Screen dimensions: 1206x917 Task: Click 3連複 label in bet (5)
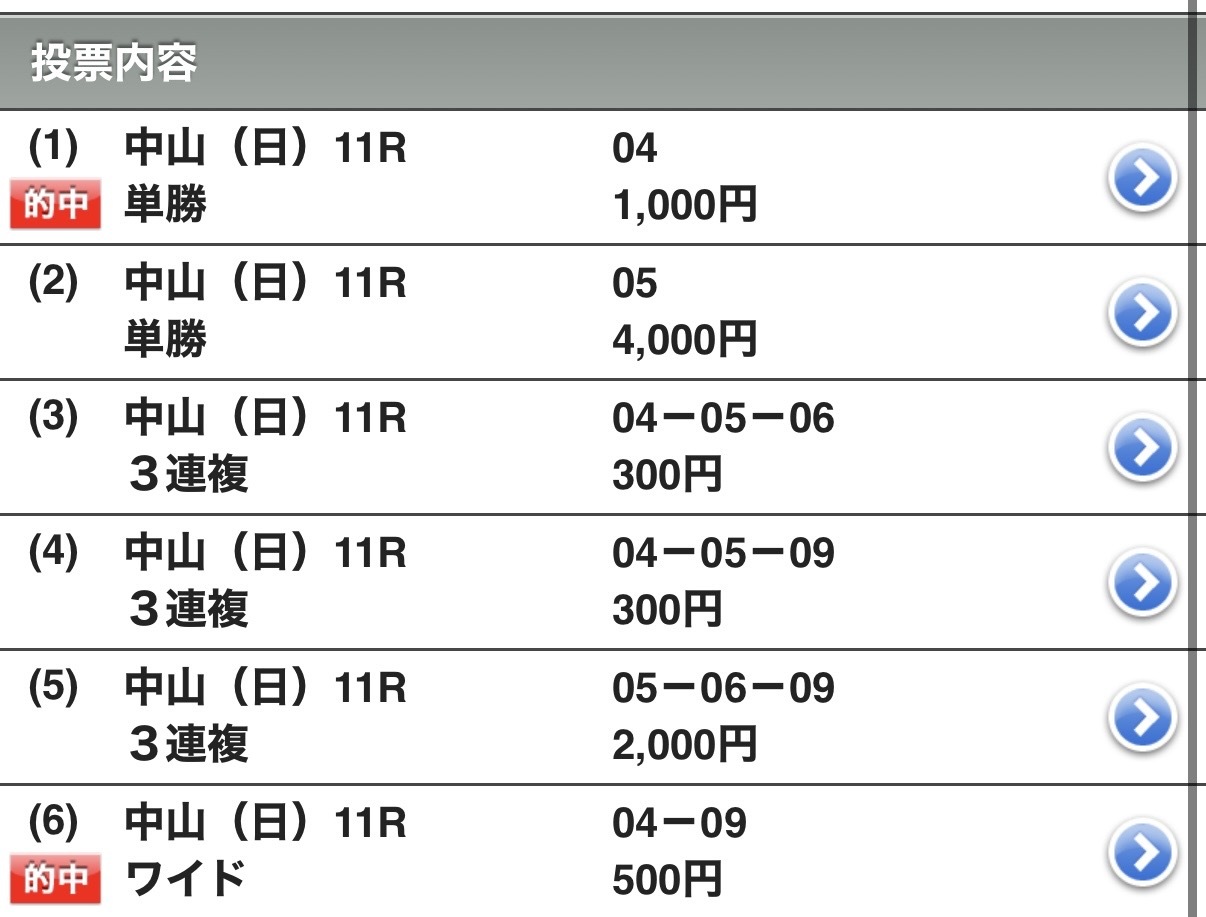(188, 745)
